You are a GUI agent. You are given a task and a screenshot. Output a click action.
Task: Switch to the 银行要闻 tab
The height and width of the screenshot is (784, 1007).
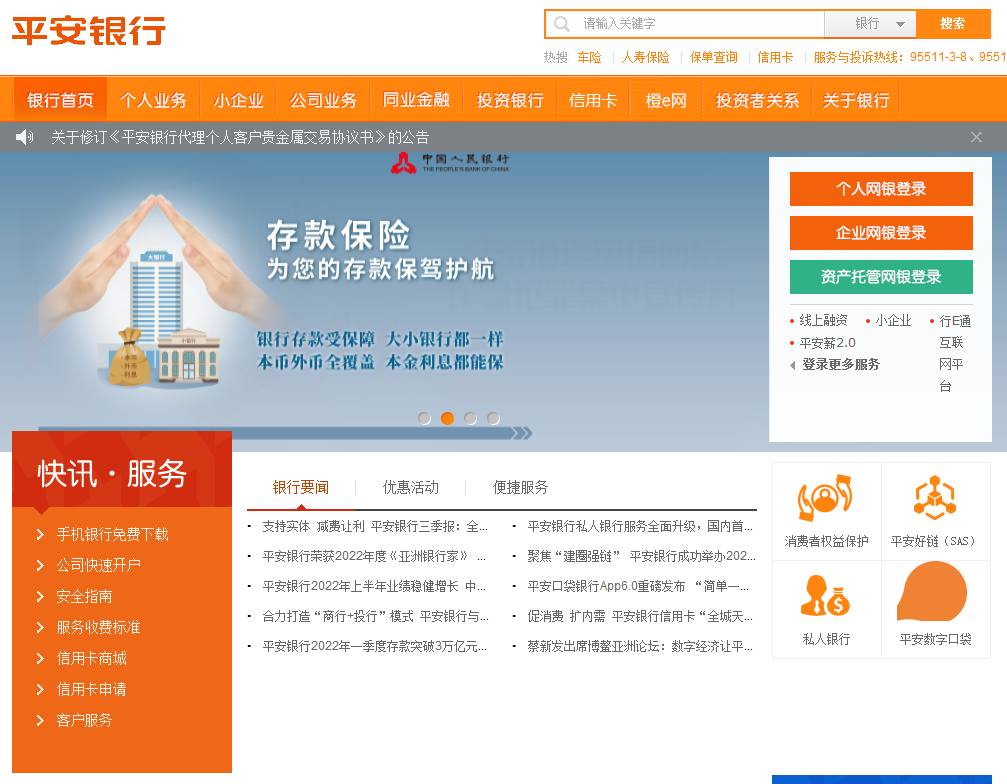301,487
